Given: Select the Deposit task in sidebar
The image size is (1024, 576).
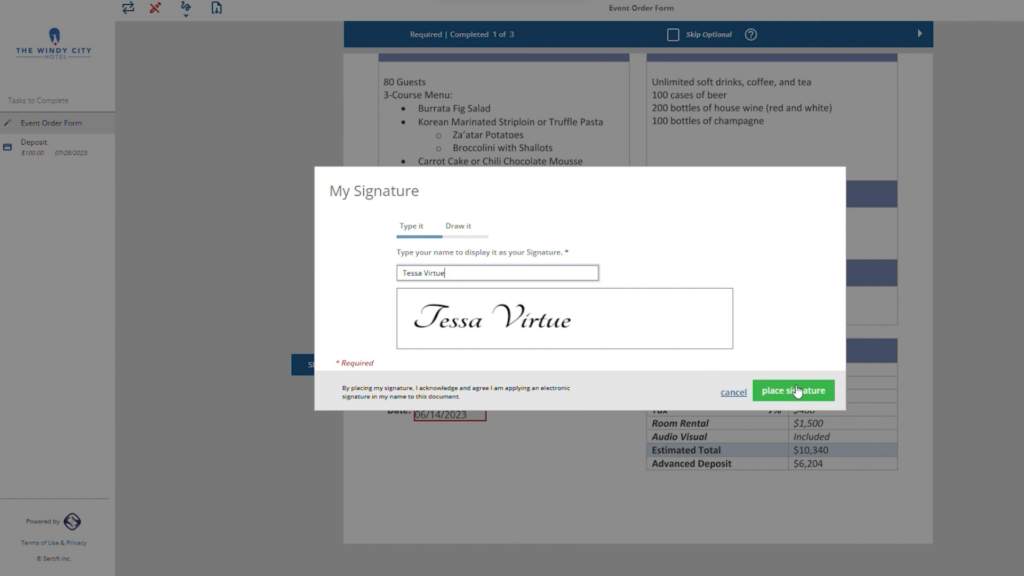Looking at the screenshot, I should 34,143.
